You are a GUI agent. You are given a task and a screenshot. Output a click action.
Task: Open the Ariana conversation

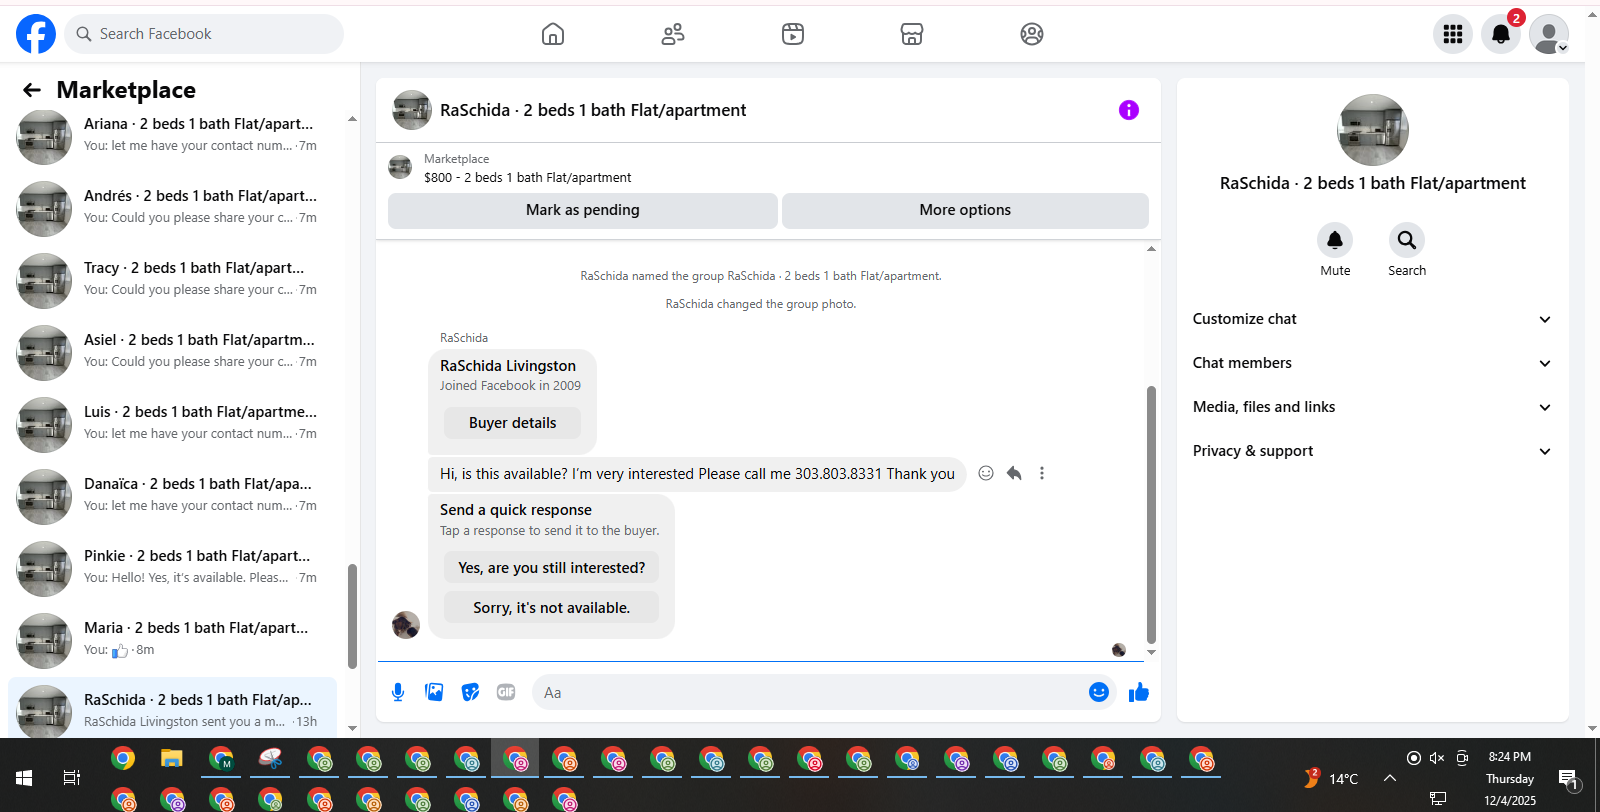[172, 137]
